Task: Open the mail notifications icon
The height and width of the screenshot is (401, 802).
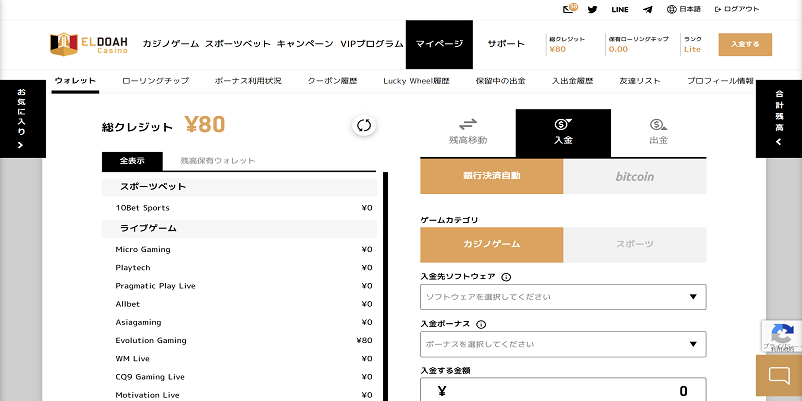Action: (569, 9)
